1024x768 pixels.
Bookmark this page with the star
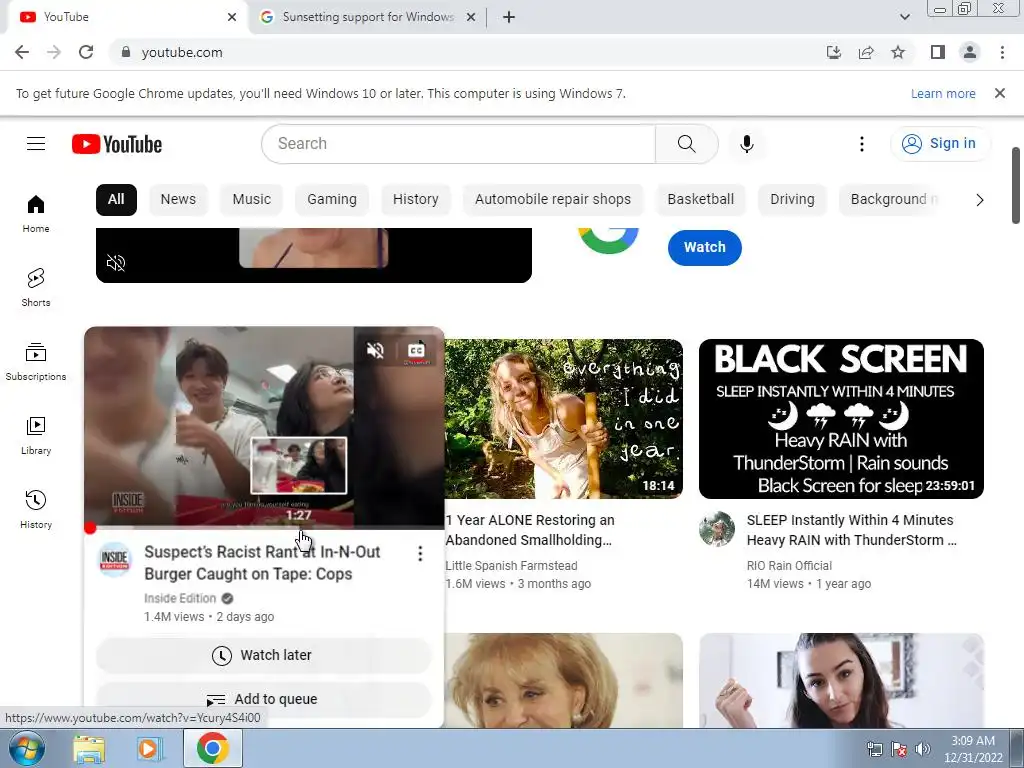point(898,52)
